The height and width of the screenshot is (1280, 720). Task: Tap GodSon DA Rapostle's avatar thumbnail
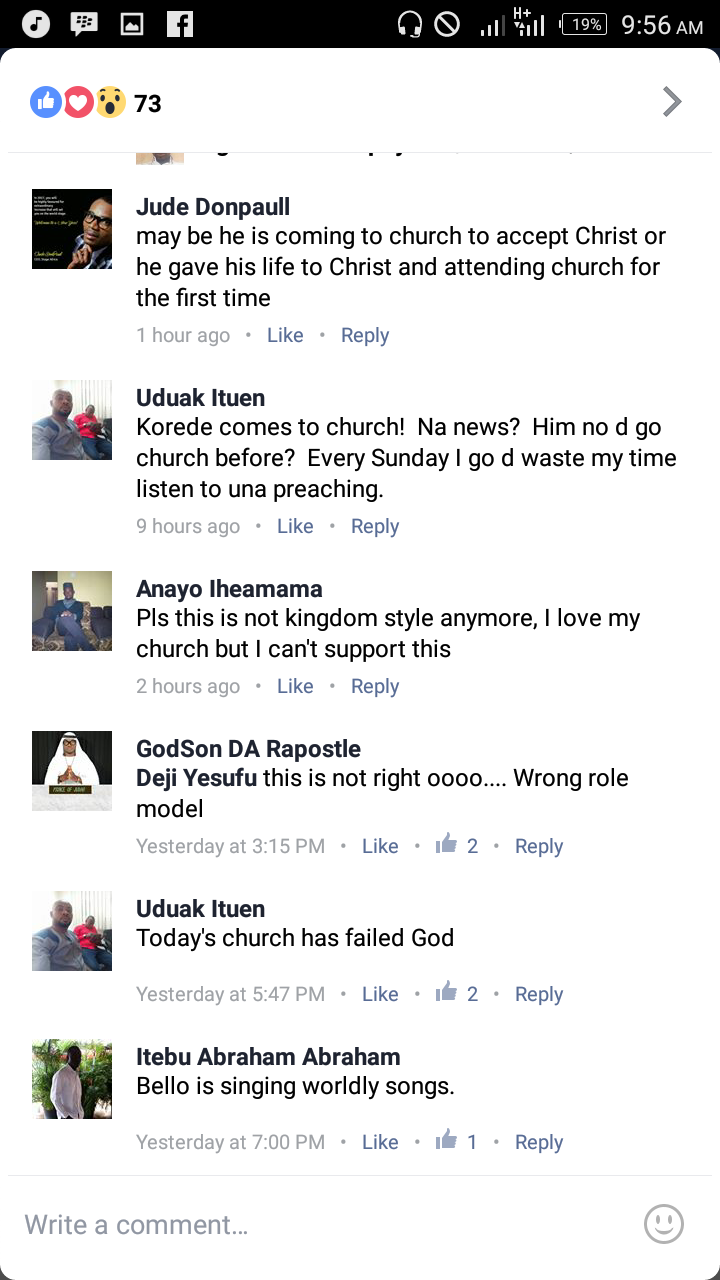(x=72, y=771)
